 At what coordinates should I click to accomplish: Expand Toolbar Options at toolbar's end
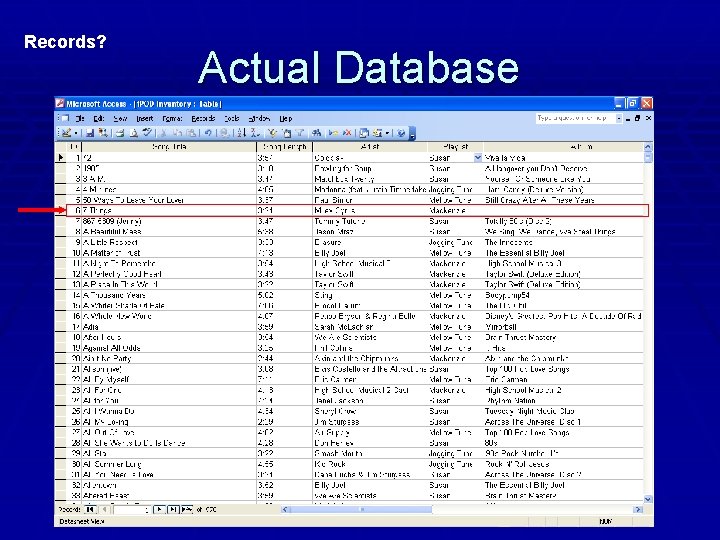pyautogui.click(x=412, y=134)
